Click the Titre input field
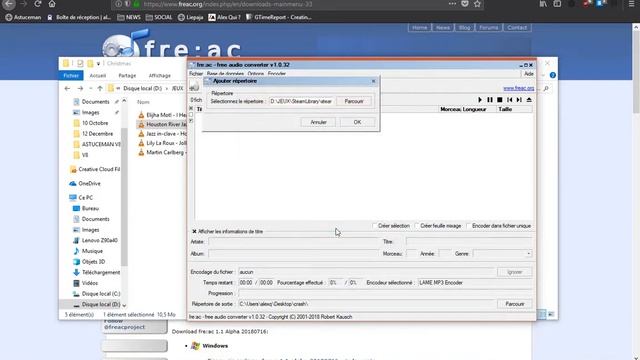The width and height of the screenshot is (640, 360). (469, 242)
